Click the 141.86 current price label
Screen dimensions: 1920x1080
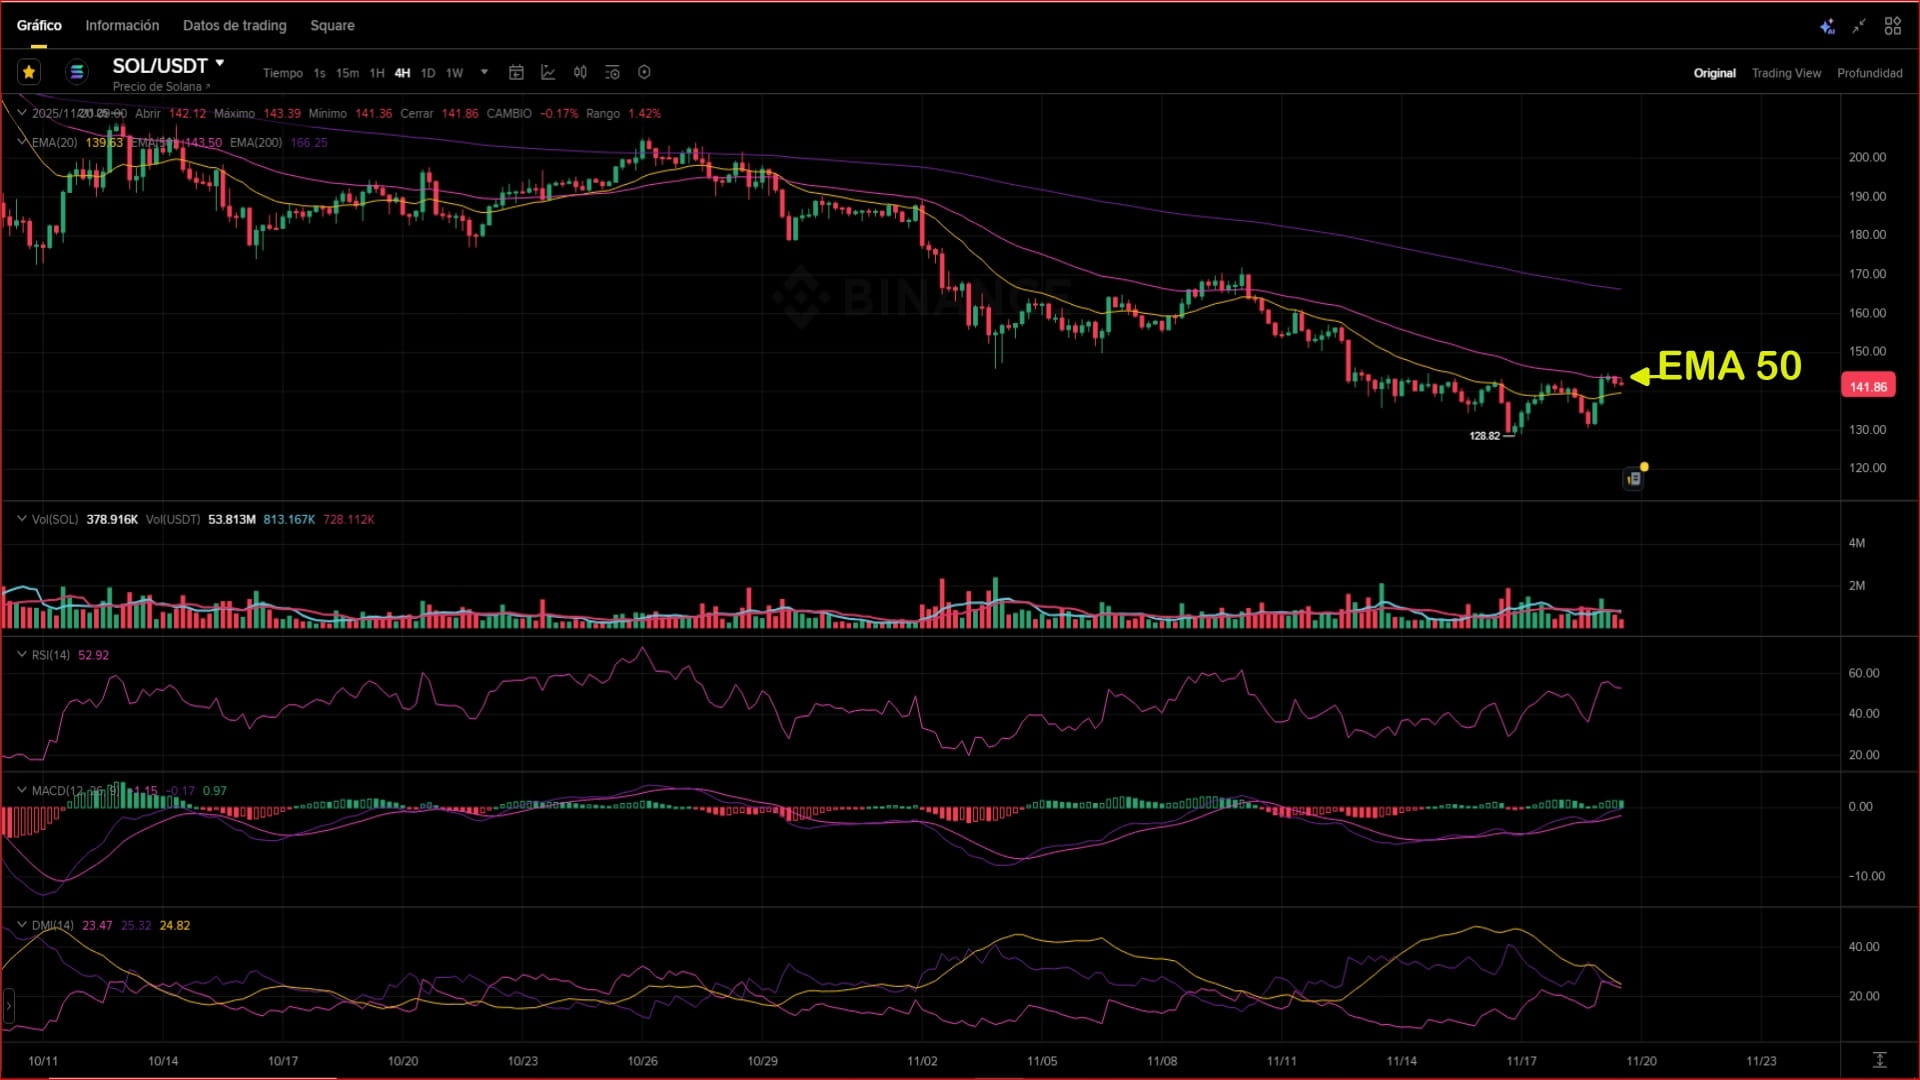[x=1867, y=386]
